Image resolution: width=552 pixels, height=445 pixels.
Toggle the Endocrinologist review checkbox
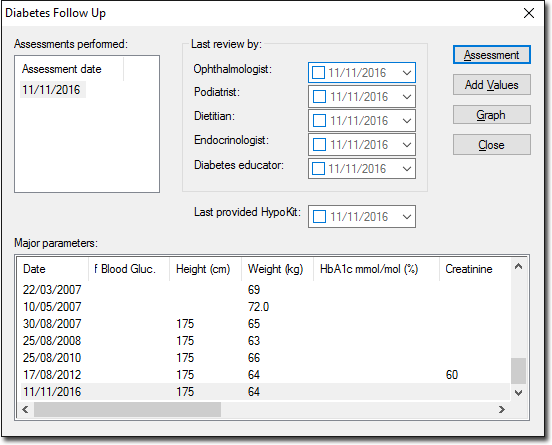(x=319, y=144)
